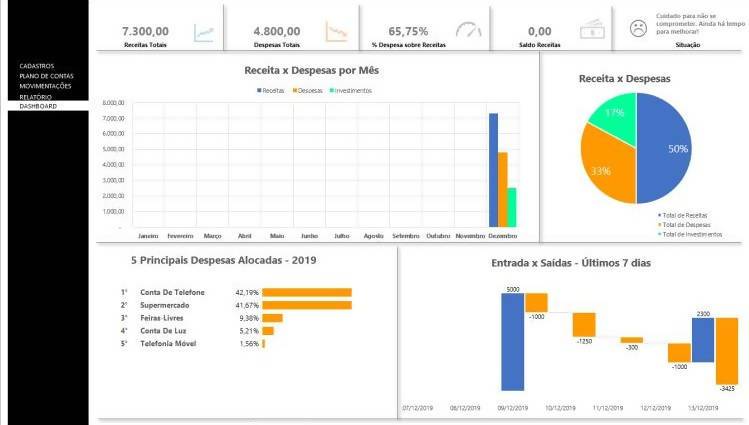Click Total de Investimentos pie legend entry
The width and height of the screenshot is (749, 425).
[x=690, y=234]
